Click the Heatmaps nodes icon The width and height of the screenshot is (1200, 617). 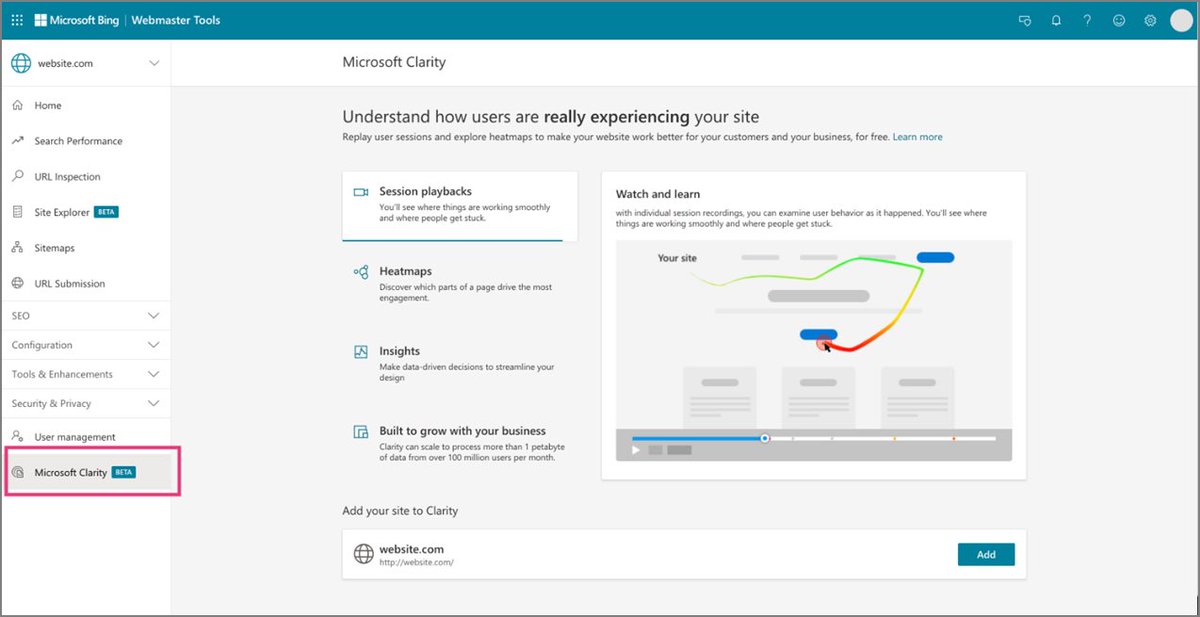click(361, 272)
